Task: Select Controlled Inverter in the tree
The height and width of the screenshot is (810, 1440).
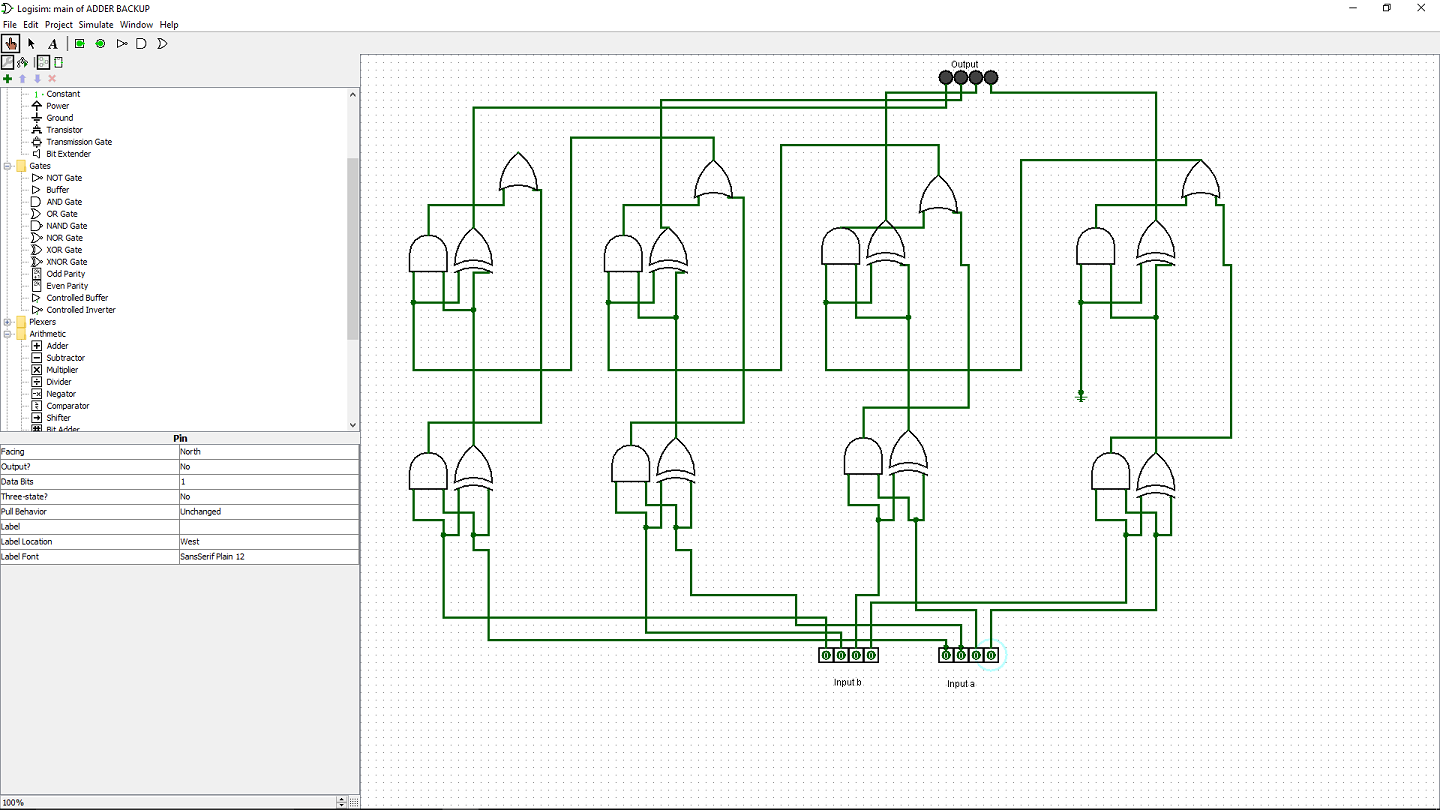Action: tap(81, 310)
